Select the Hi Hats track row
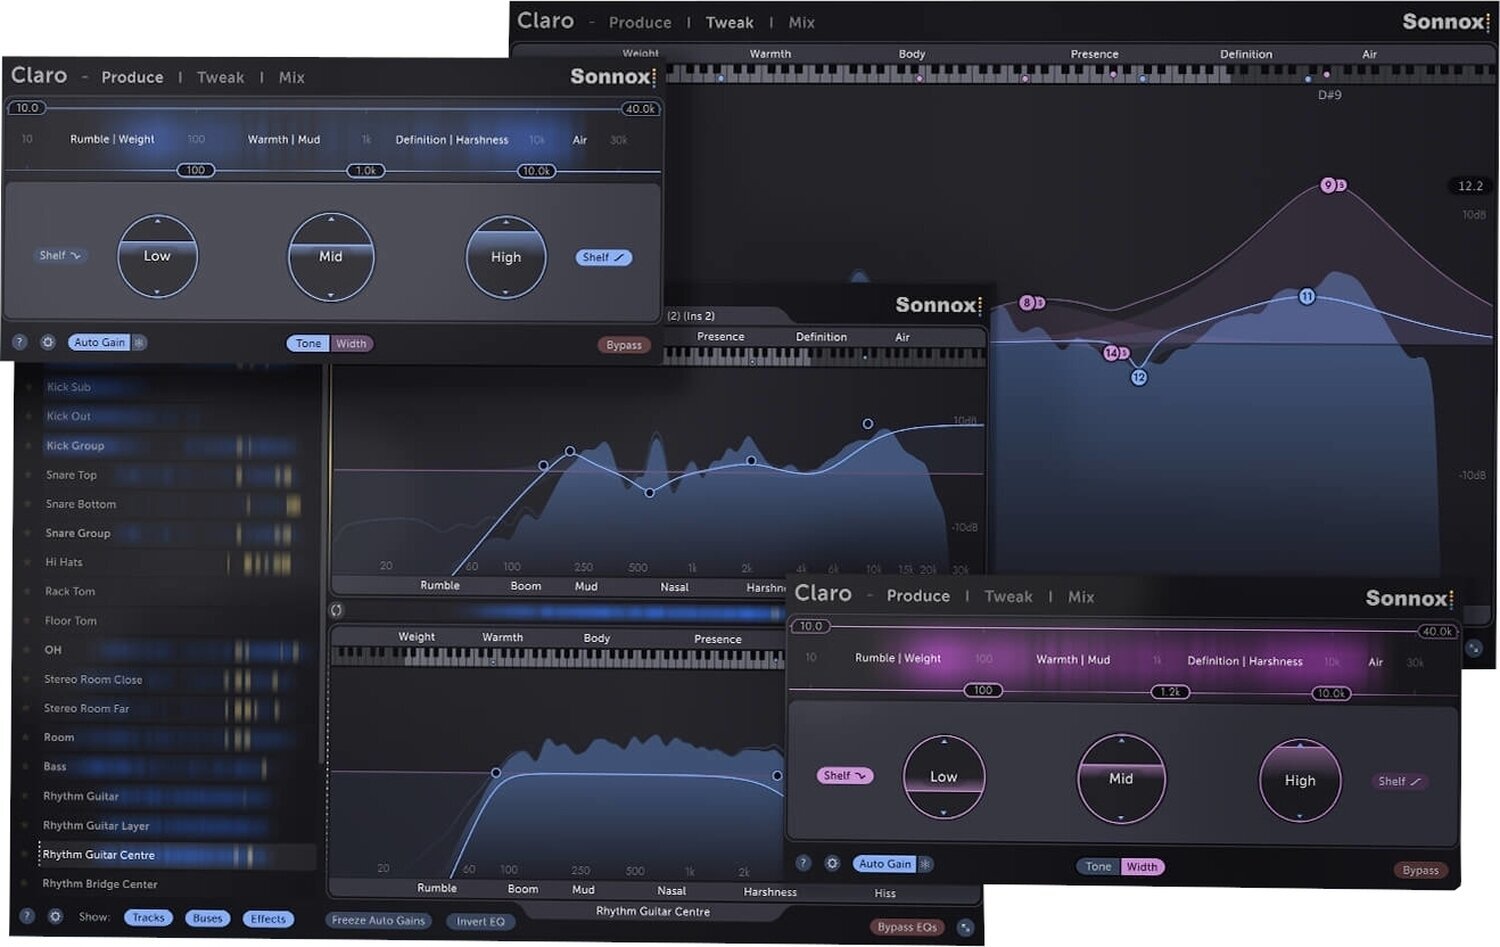 (168, 562)
